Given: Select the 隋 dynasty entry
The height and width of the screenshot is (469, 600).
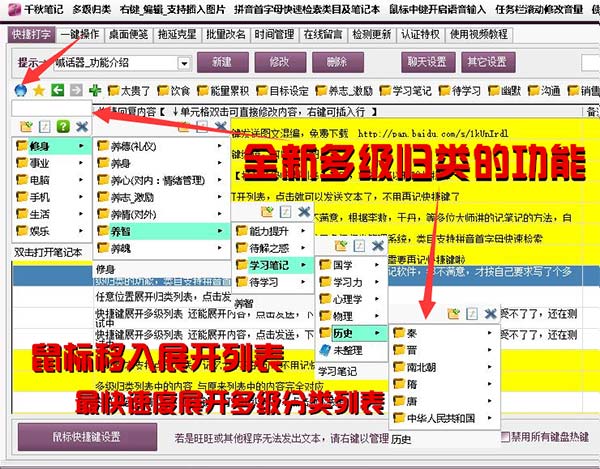Looking at the screenshot, I should 444,384.
